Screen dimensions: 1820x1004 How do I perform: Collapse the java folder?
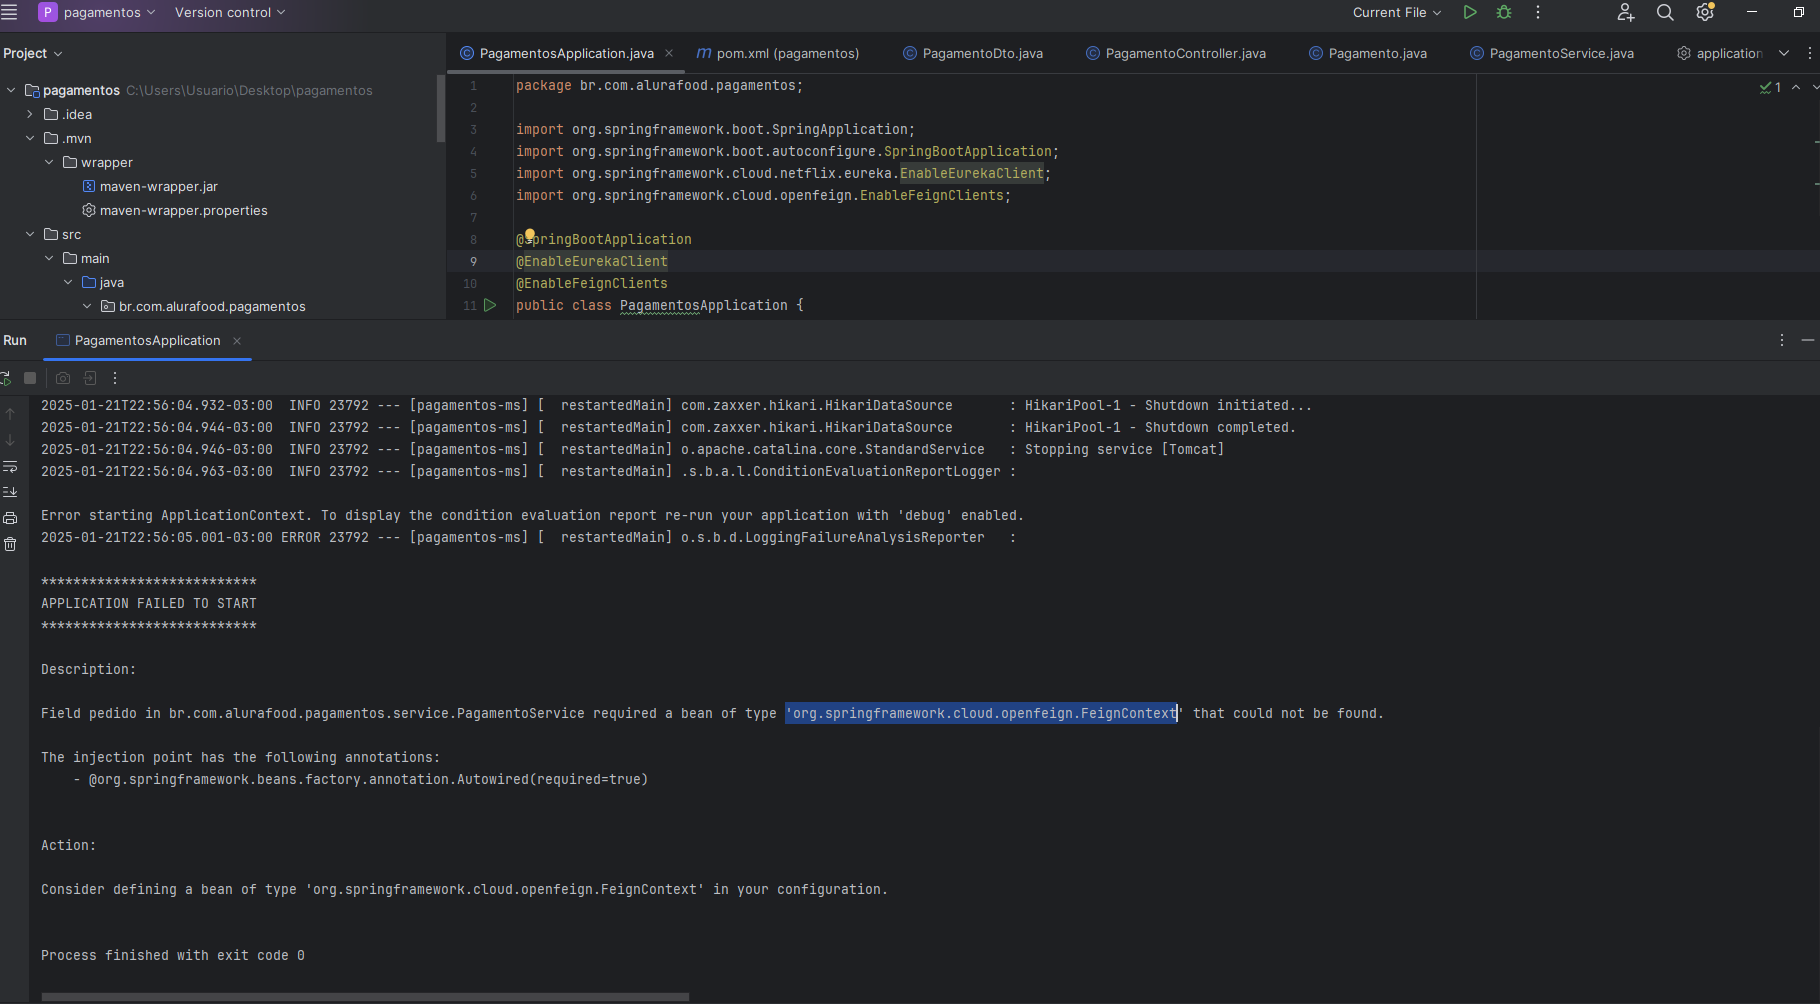click(68, 282)
